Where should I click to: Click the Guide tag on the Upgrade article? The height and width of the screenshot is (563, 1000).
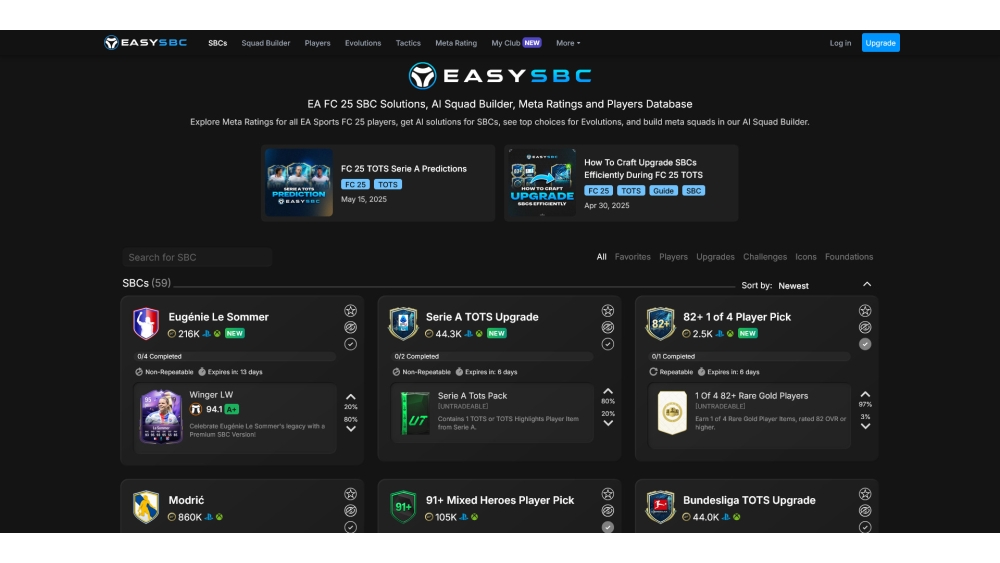click(663, 191)
